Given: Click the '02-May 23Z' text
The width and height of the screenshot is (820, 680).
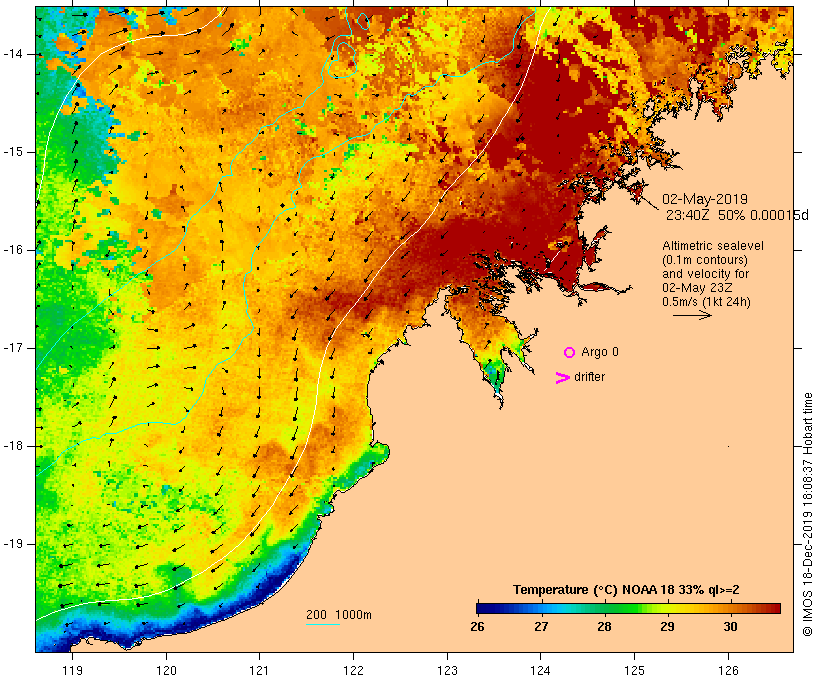Looking at the screenshot, I should (697, 288).
